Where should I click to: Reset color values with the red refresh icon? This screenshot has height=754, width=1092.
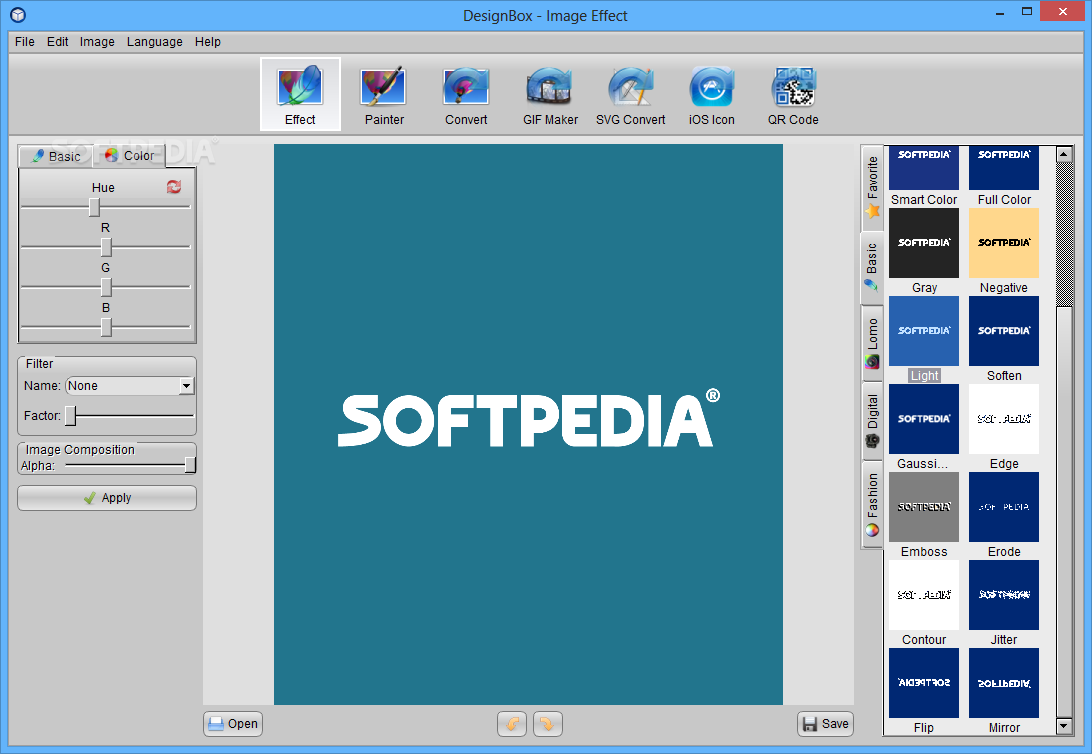coord(174,187)
